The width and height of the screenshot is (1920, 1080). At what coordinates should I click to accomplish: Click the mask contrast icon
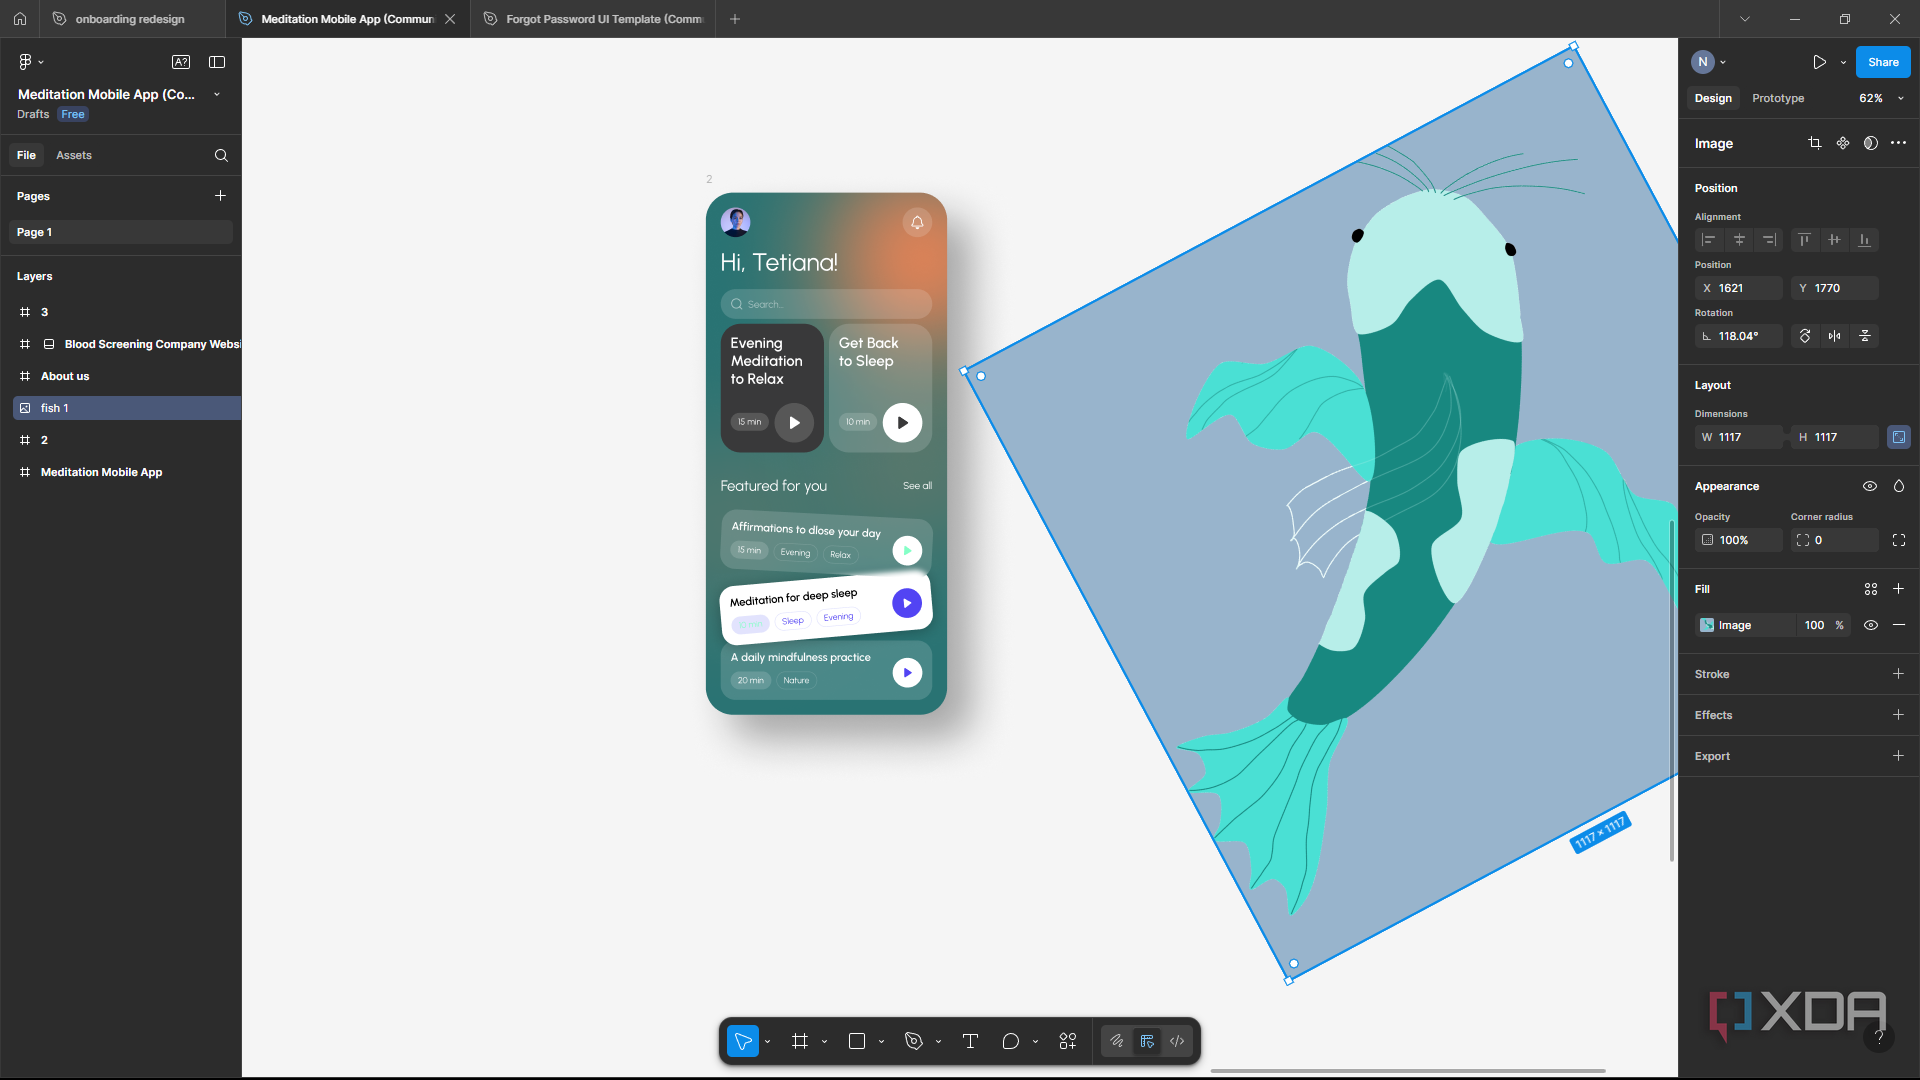1871,143
